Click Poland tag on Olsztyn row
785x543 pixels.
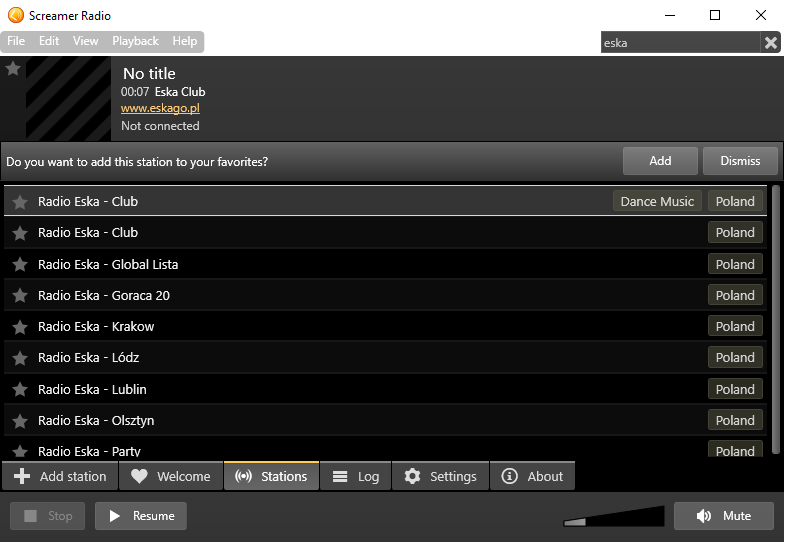pyautogui.click(x=735, y=420)
